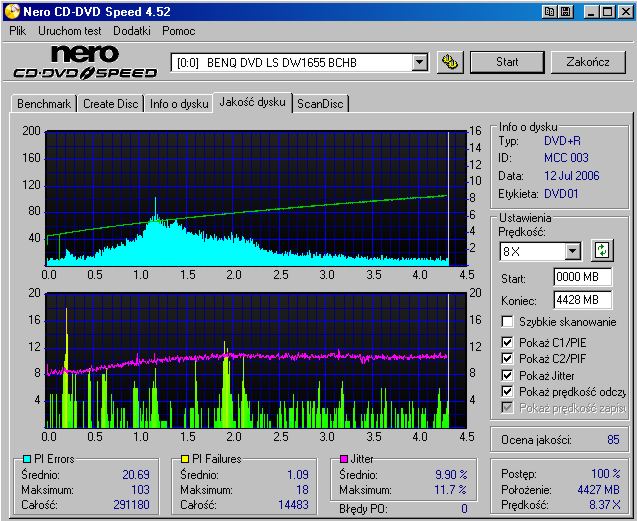The width and height of the screenshot is (637, 521).
Task: Open the Pomoc menu
Action: pyautogui.click(x=178, y=31)
